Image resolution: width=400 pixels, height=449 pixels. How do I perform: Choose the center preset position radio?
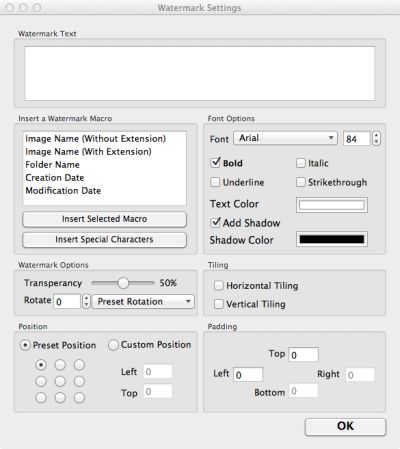60,381
